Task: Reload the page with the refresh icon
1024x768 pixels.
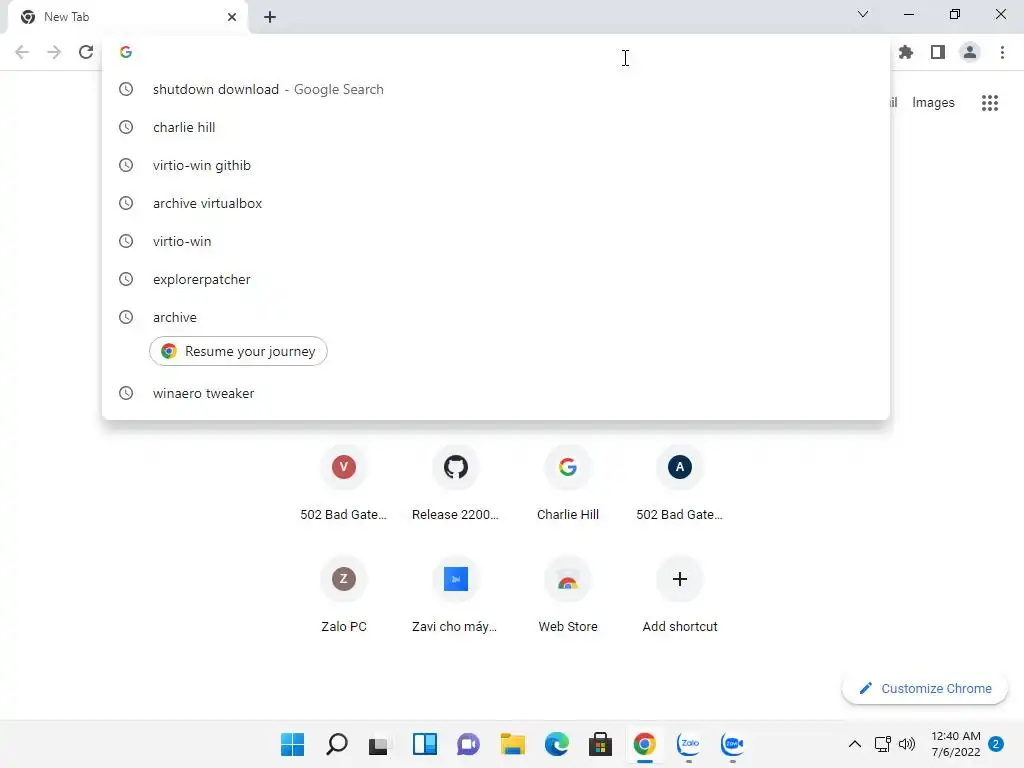Action: [x=86, y=52]
